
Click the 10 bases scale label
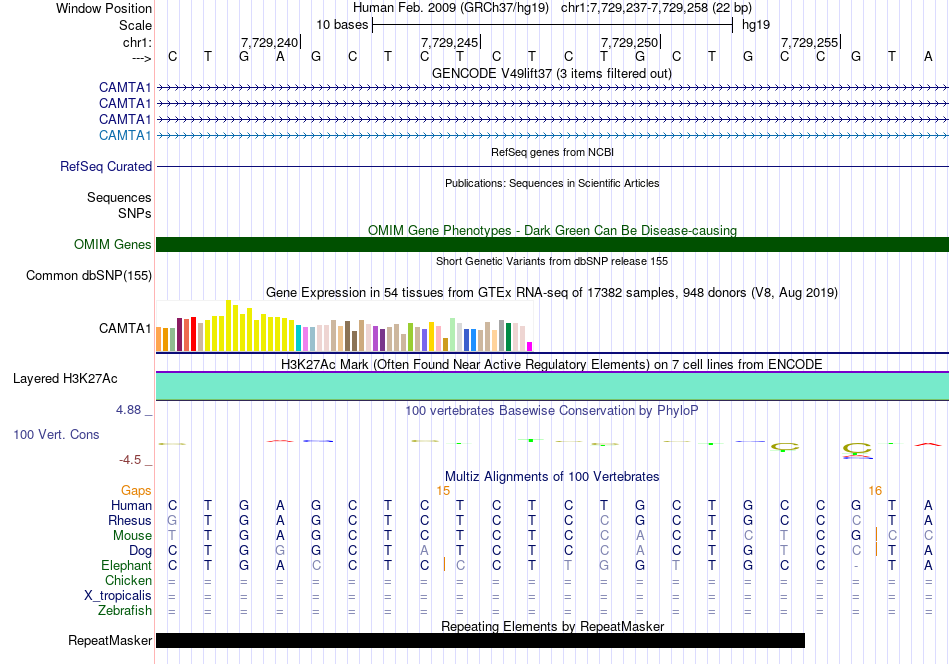pyautogui.click(x=342, y=25)
